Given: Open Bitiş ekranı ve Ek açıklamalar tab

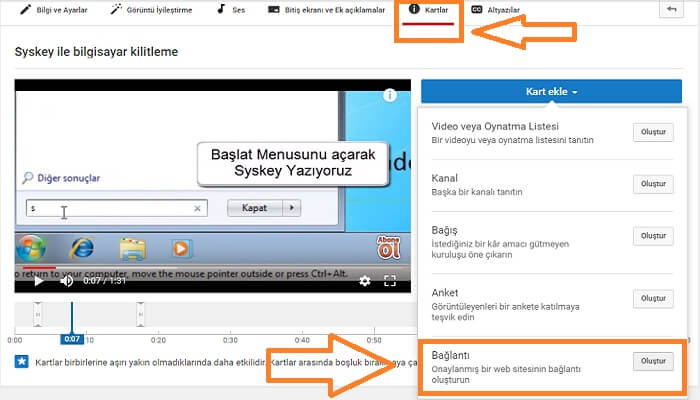Looking at the screenshot, I should (326, 10).
